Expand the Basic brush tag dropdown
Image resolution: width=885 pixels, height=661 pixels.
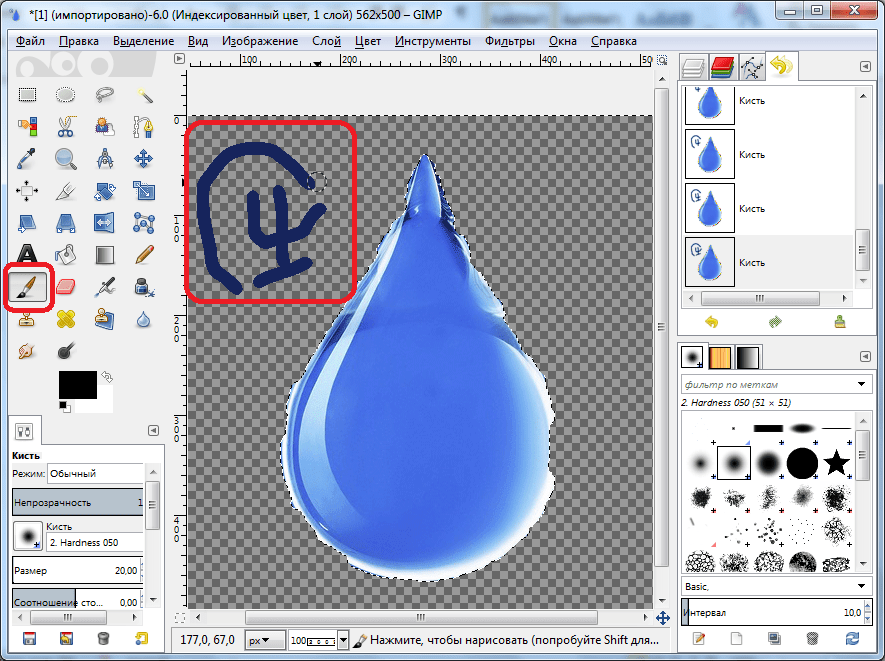862,586
